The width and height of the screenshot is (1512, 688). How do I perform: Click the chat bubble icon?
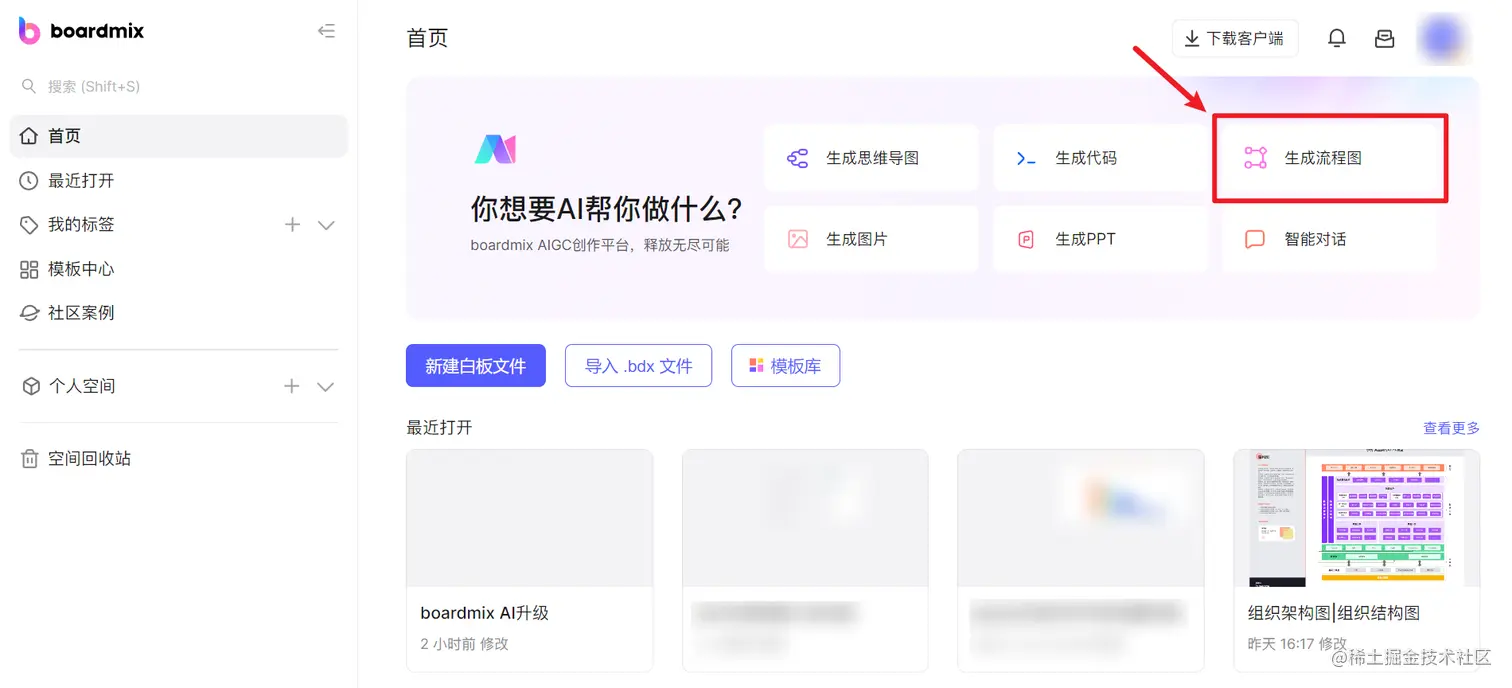click(x=1255, y=240)
